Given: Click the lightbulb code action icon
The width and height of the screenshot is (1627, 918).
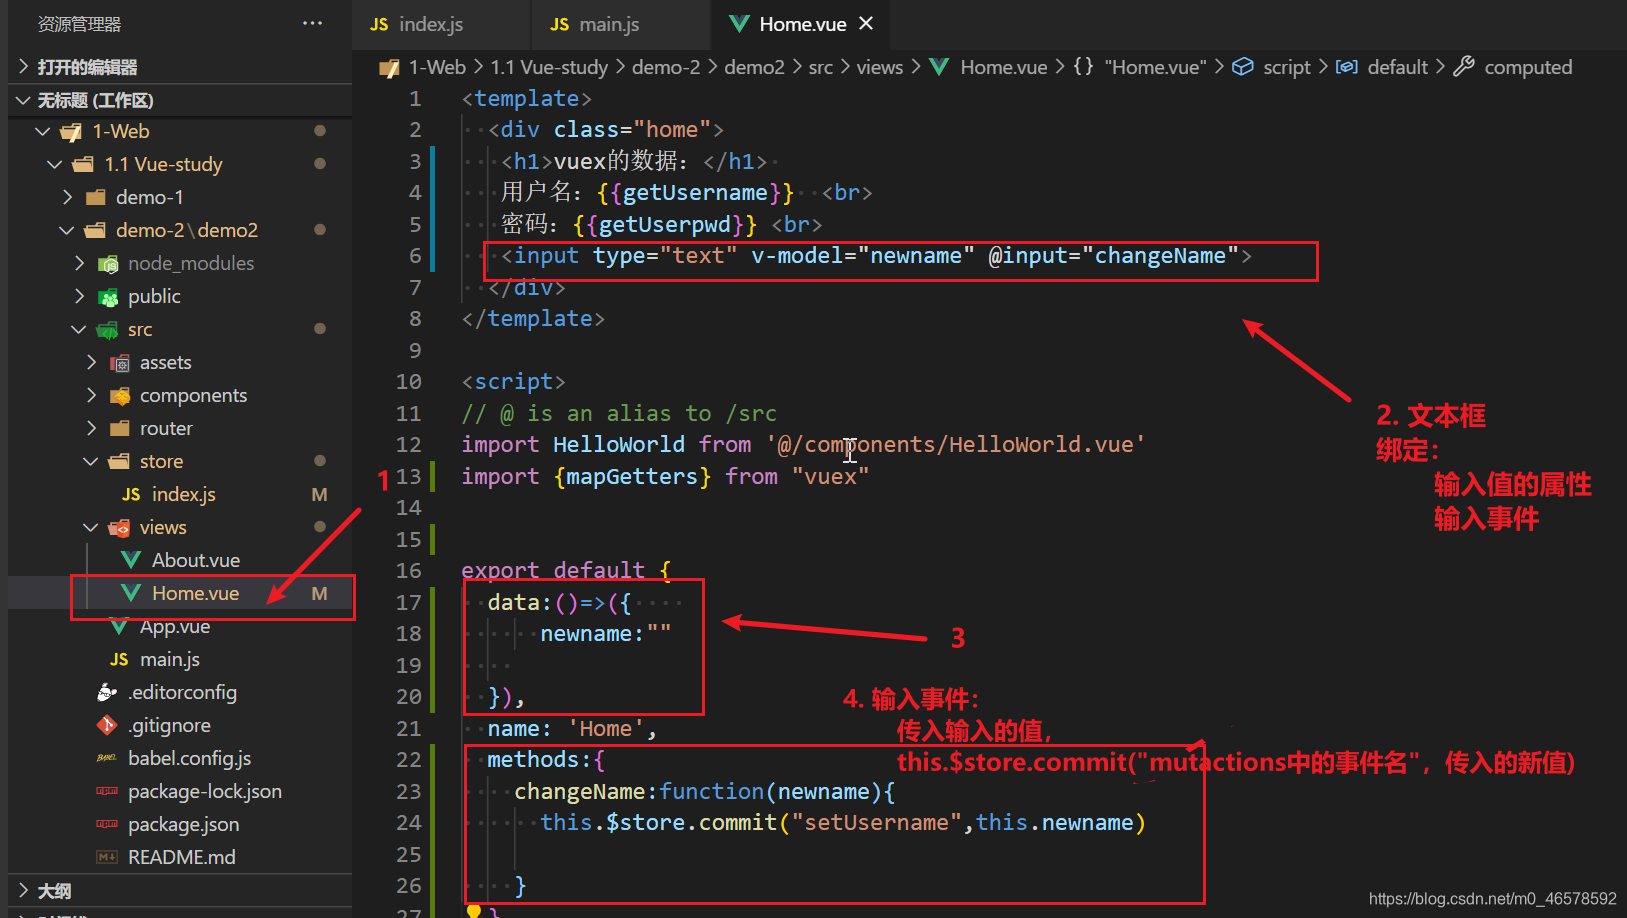Looking at the screenshot, I should tap(474, 911).
